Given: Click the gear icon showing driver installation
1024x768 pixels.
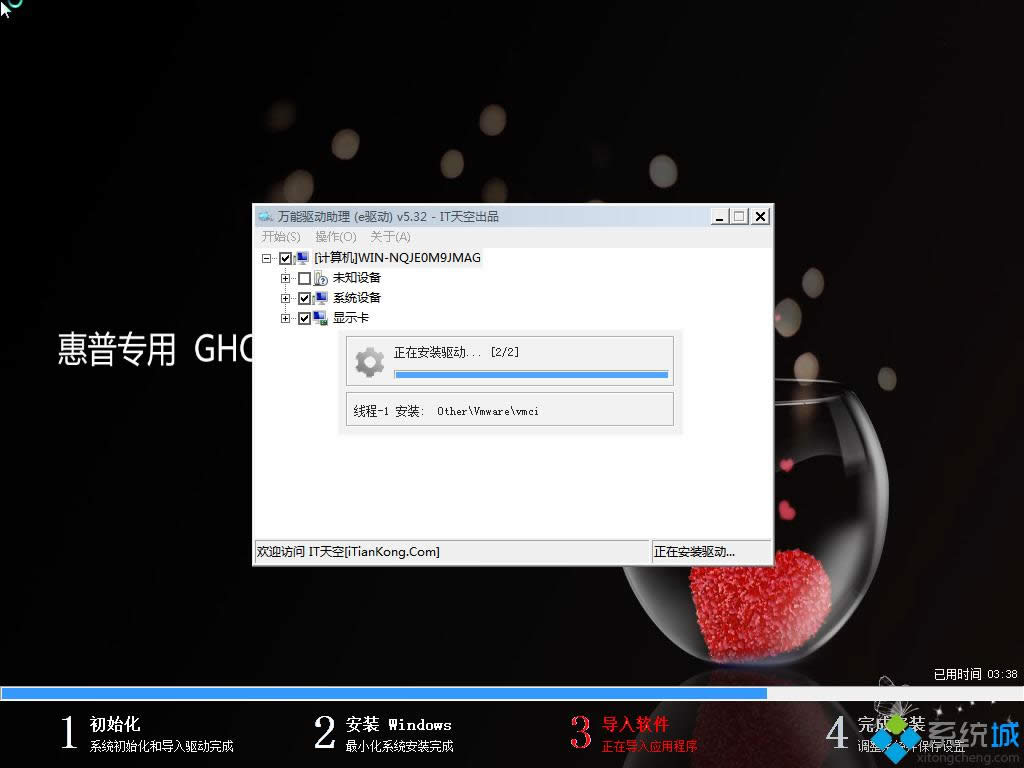Looking at the screenshot, I should [x=368, y=361].
